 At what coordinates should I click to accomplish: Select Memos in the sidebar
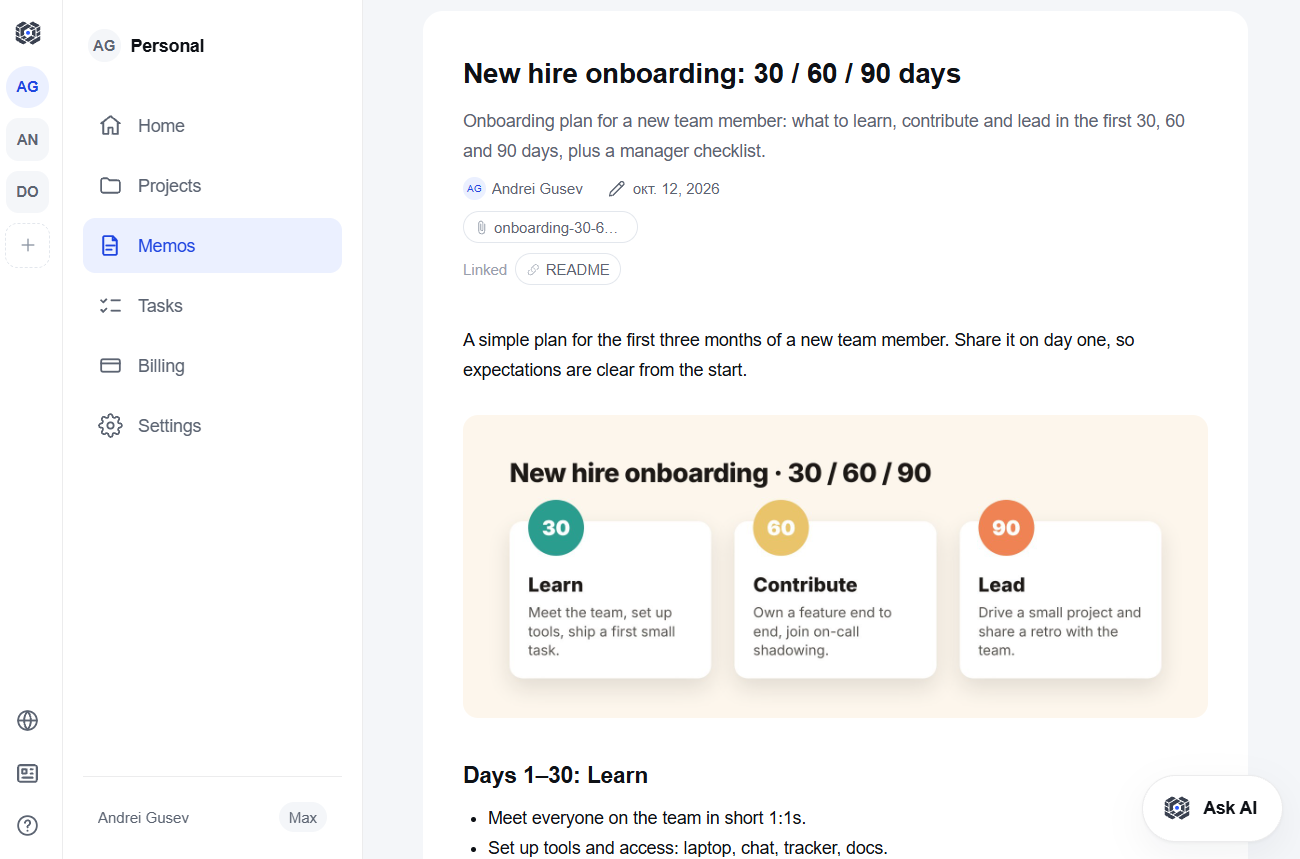(212, 246)
